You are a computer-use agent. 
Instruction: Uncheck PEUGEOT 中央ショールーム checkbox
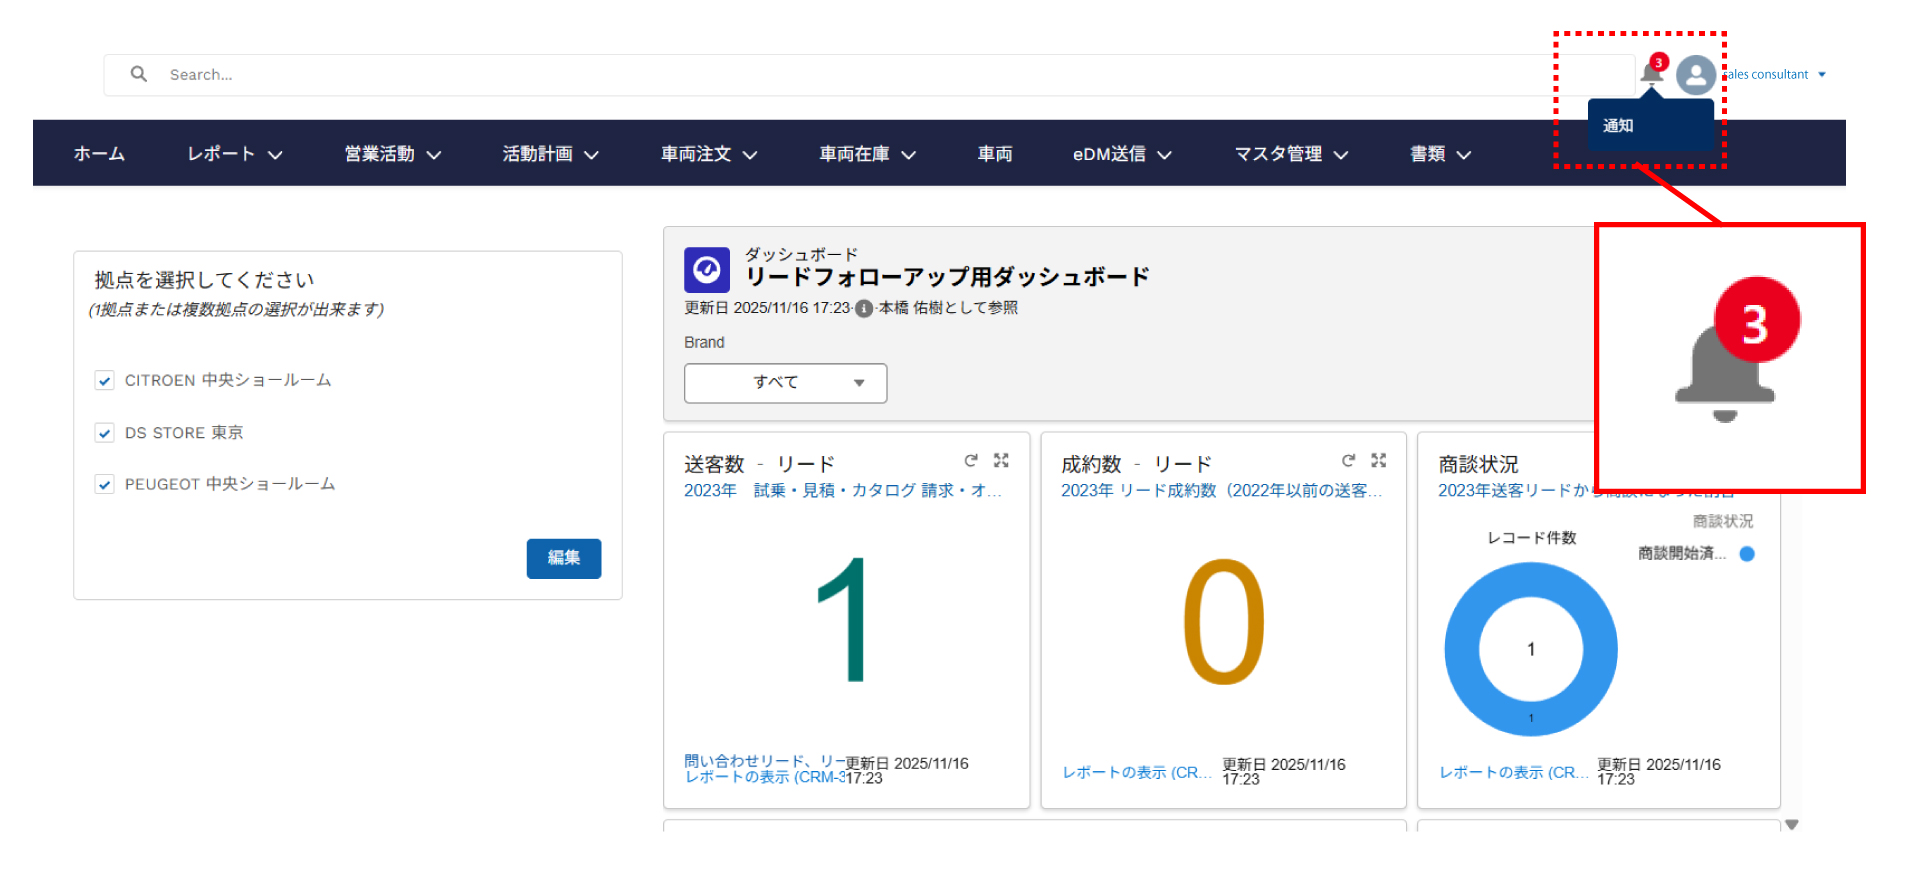104,485
